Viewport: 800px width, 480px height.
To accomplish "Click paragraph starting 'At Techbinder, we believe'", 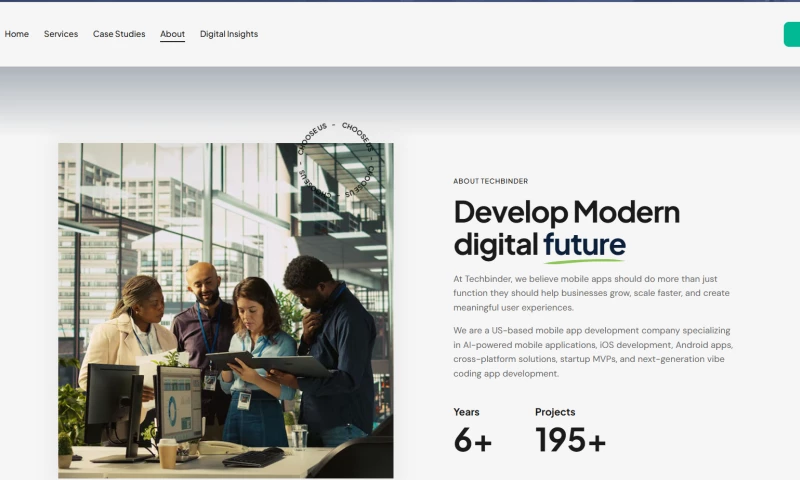I will (x=592, y=293).
